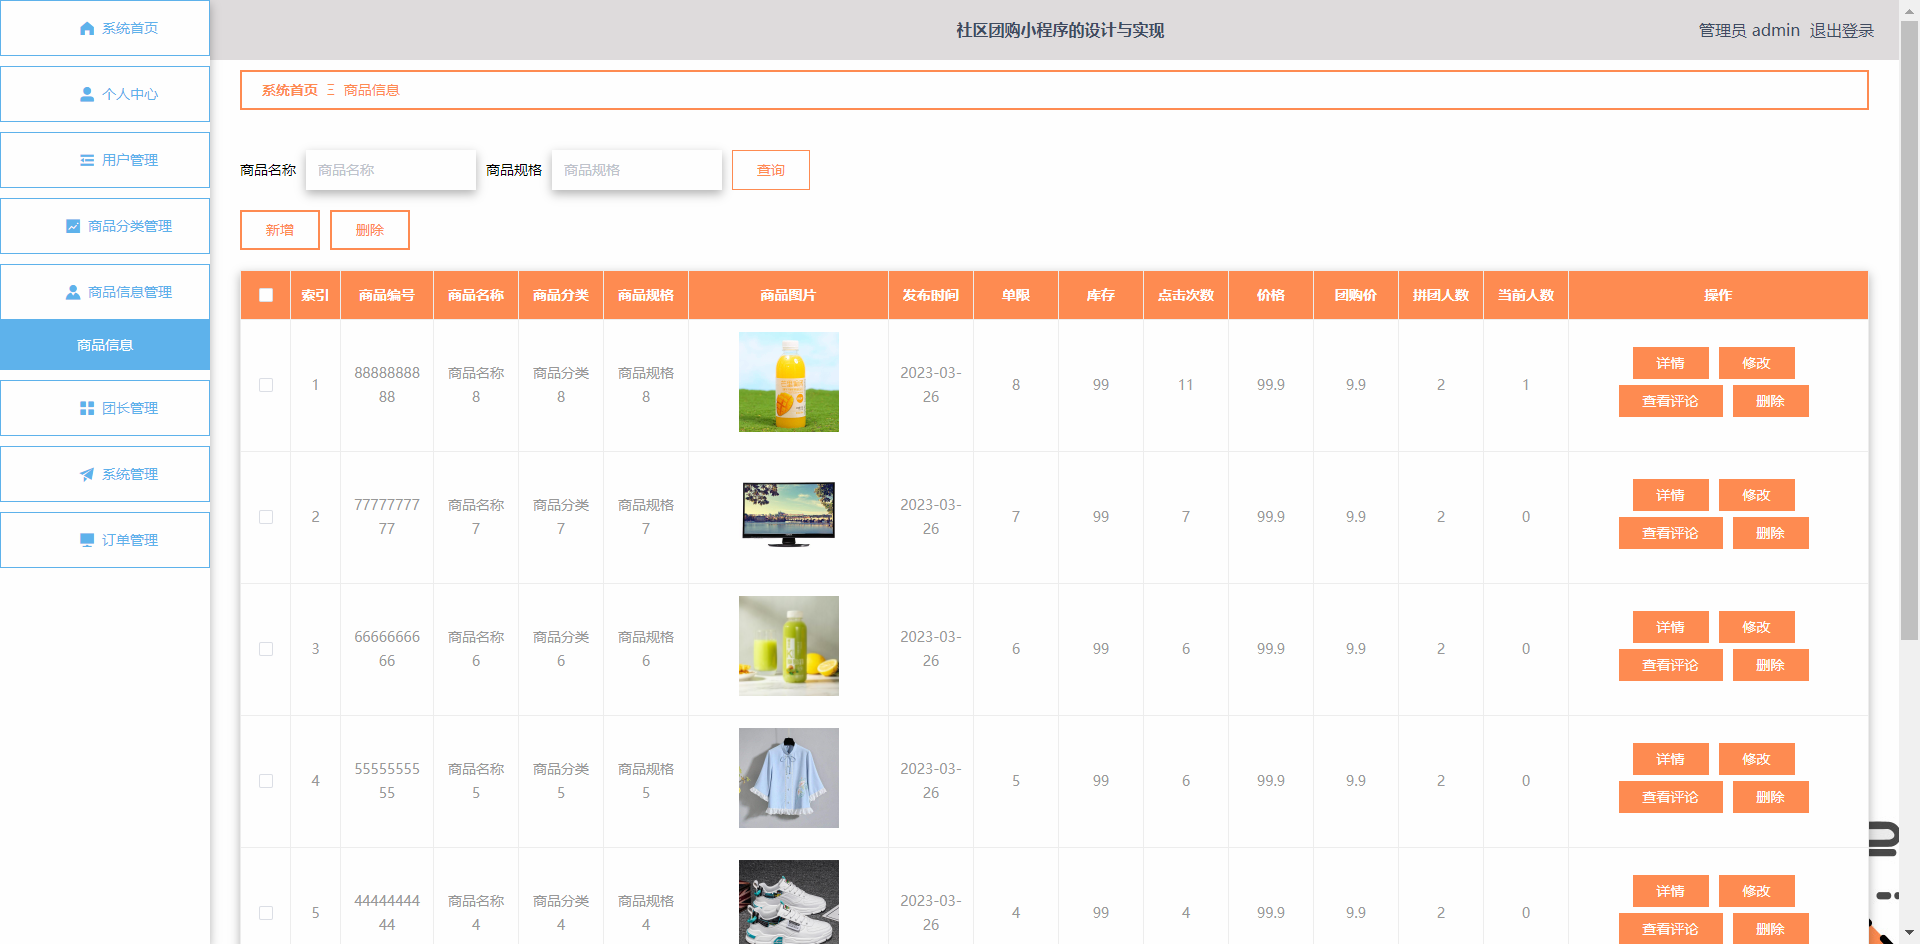Check the checkbox for row index 1
This screenshot has width=1920, height=944.
(x=266, y=385)
